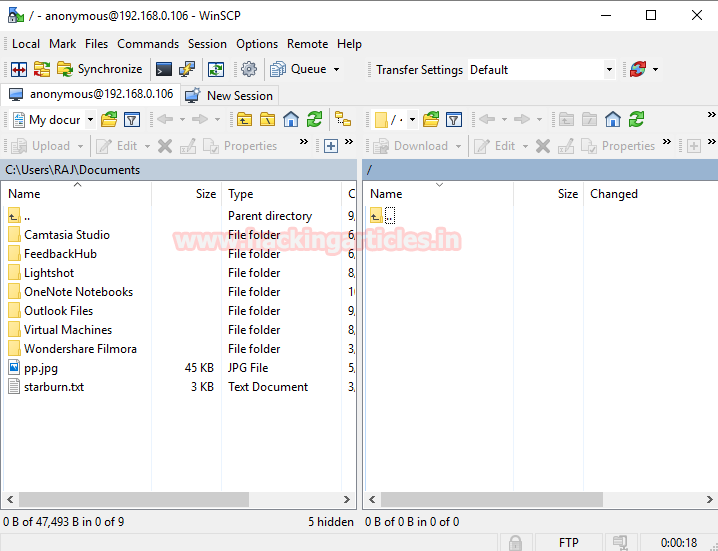Open the Local menu
This screenshot has height=551, width=718.
pos(26,44)
